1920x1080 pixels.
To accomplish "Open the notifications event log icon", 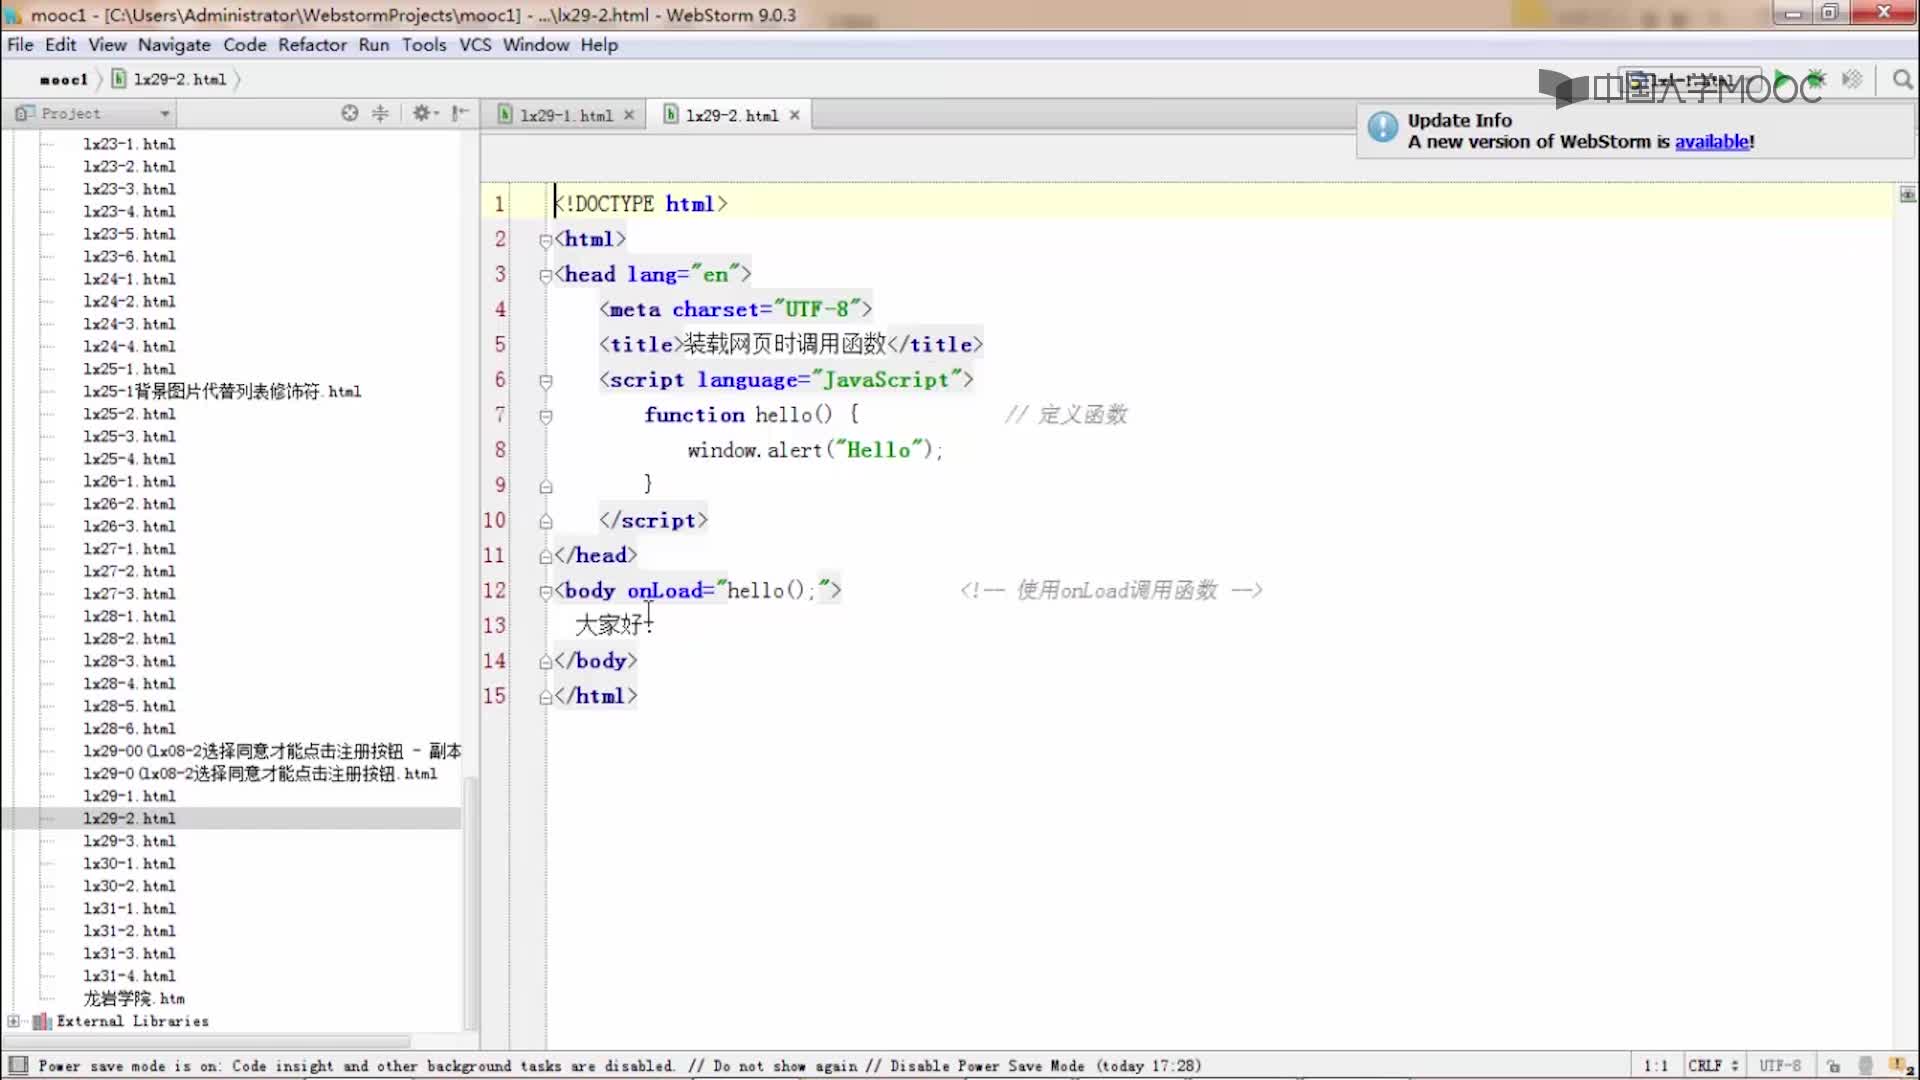I will (x=1901, y=1066).
